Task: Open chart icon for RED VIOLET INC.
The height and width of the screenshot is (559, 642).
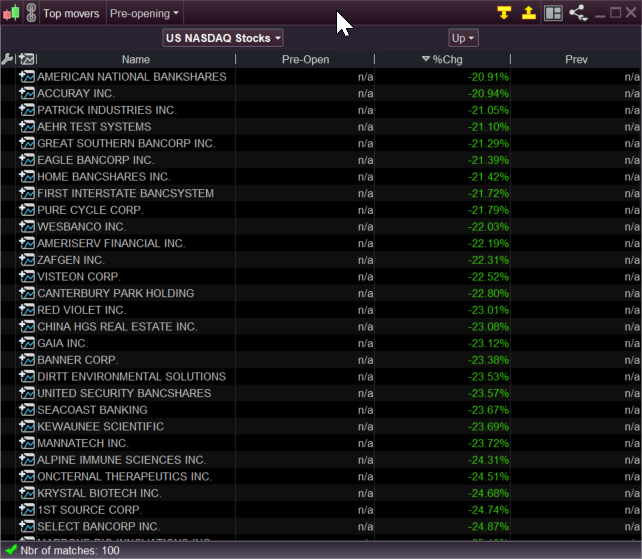Action: pos(27,310)
